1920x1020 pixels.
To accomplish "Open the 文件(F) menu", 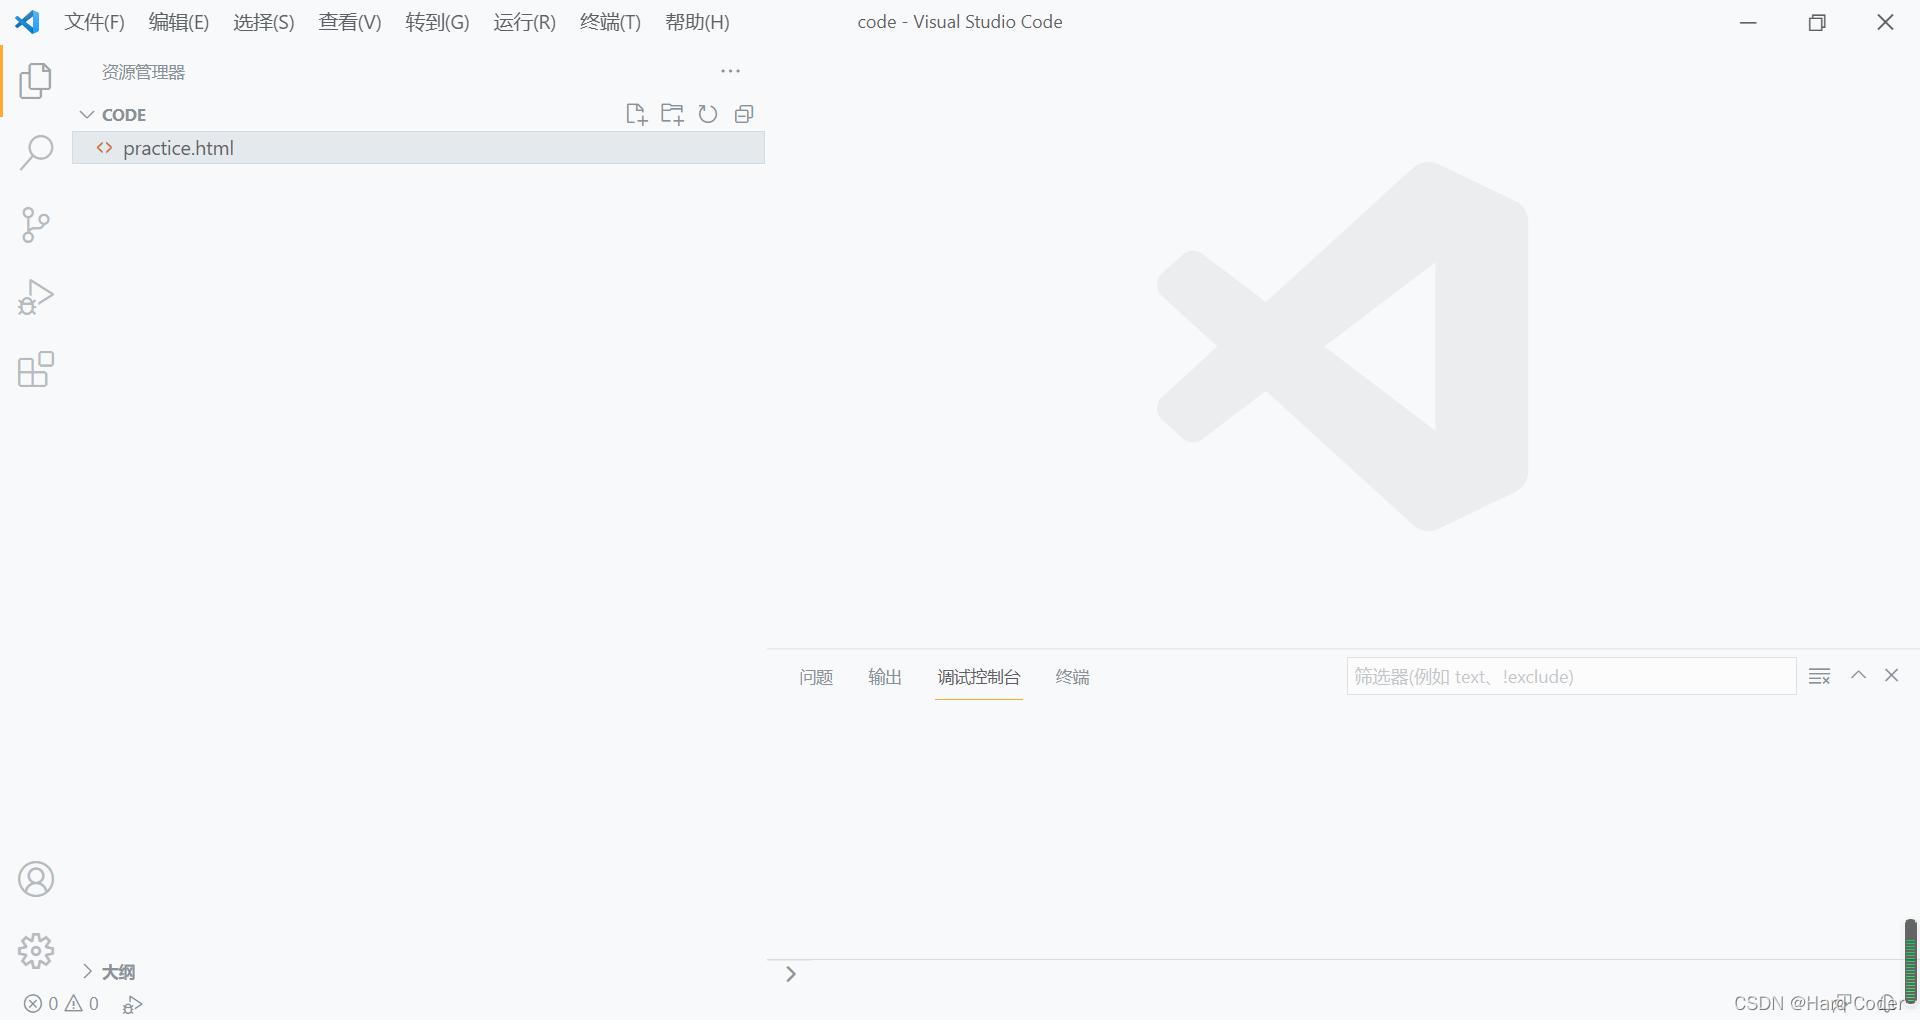I will (x=95, y=22).
